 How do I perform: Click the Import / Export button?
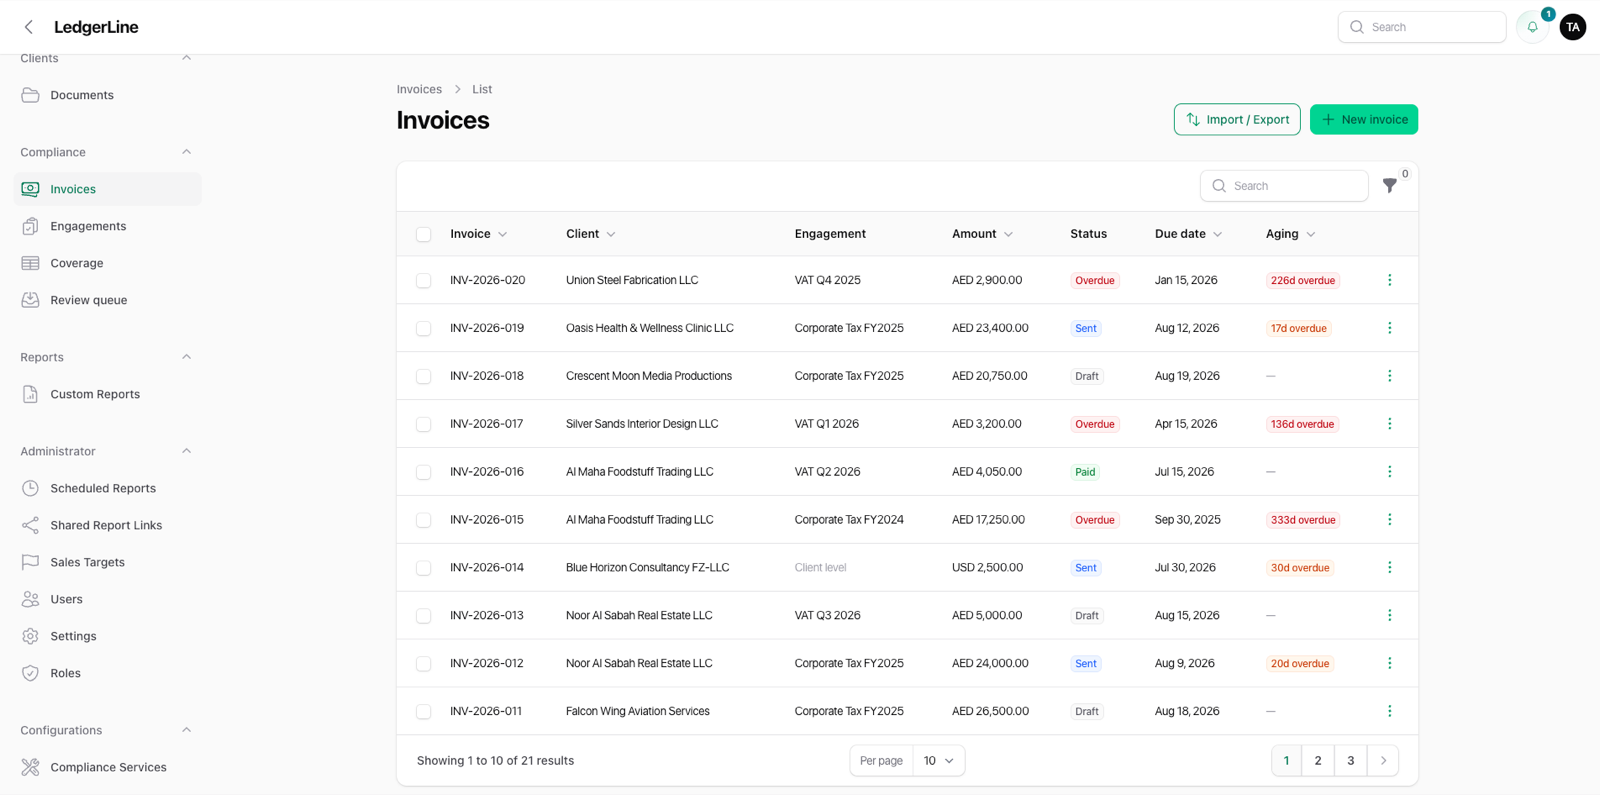(1237, 119)
